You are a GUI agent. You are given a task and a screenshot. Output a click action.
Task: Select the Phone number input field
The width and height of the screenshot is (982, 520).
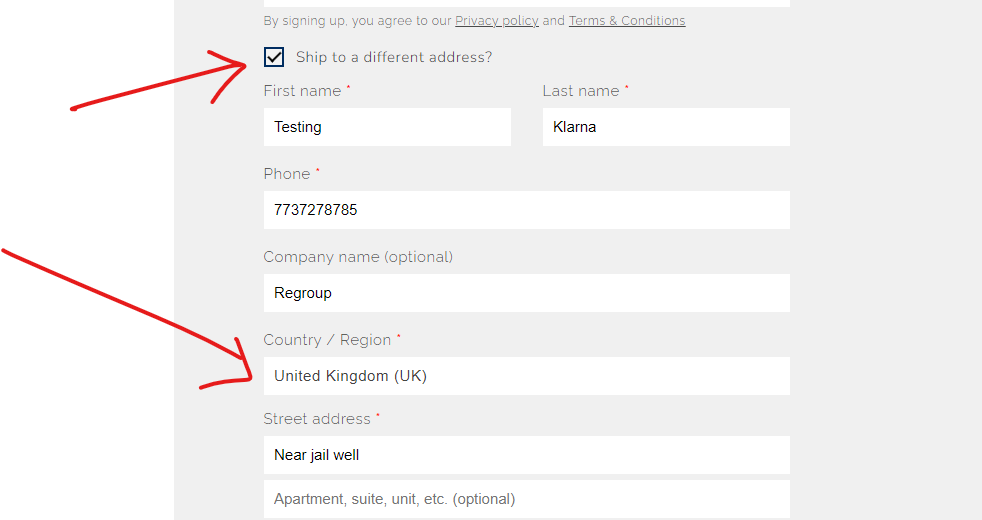point(527,210)
